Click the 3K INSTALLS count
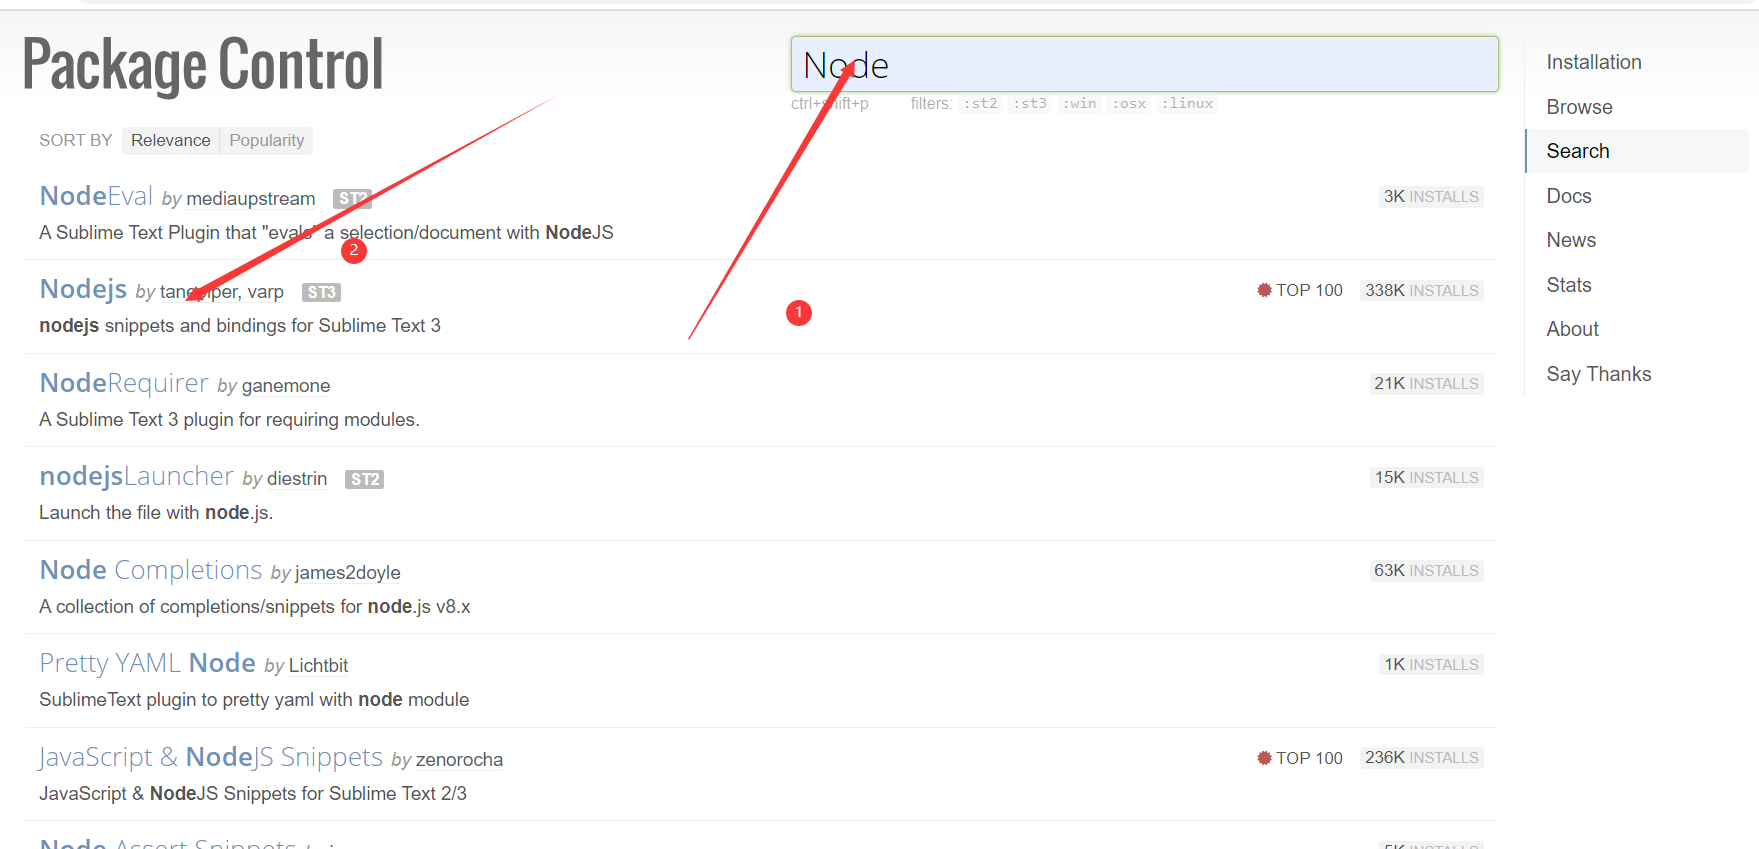The height and width of the screenshot is (849, 1759). coord(1431,197)
